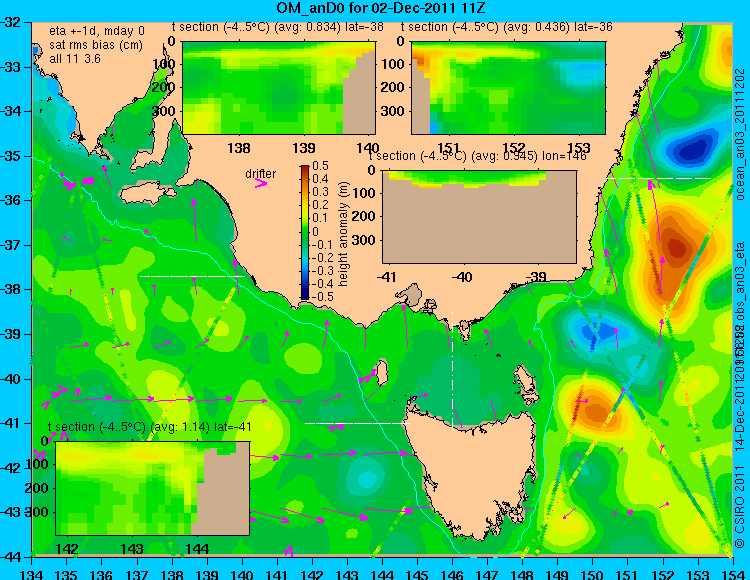Open the lon=146 temperature section inset plot
This screenshot has height=580, width=750.
pos(479,217)
